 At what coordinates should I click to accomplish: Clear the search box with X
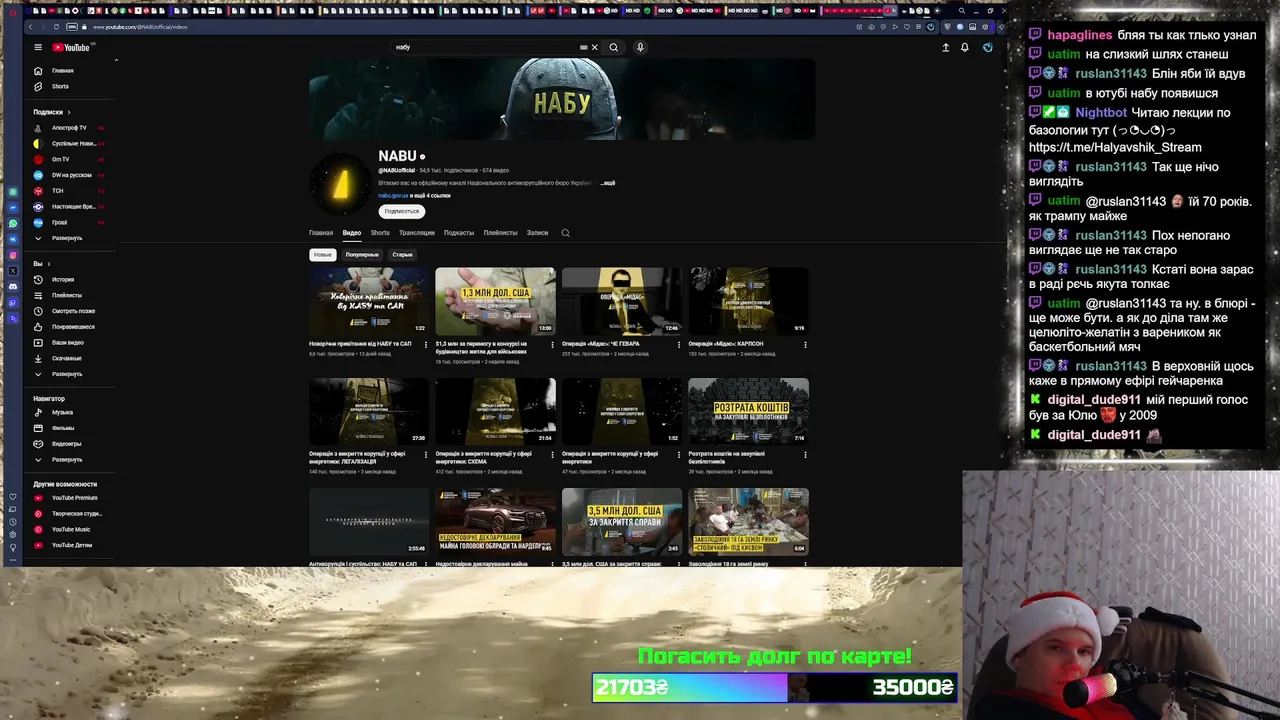pyautogui.click(x=594, y=47)
